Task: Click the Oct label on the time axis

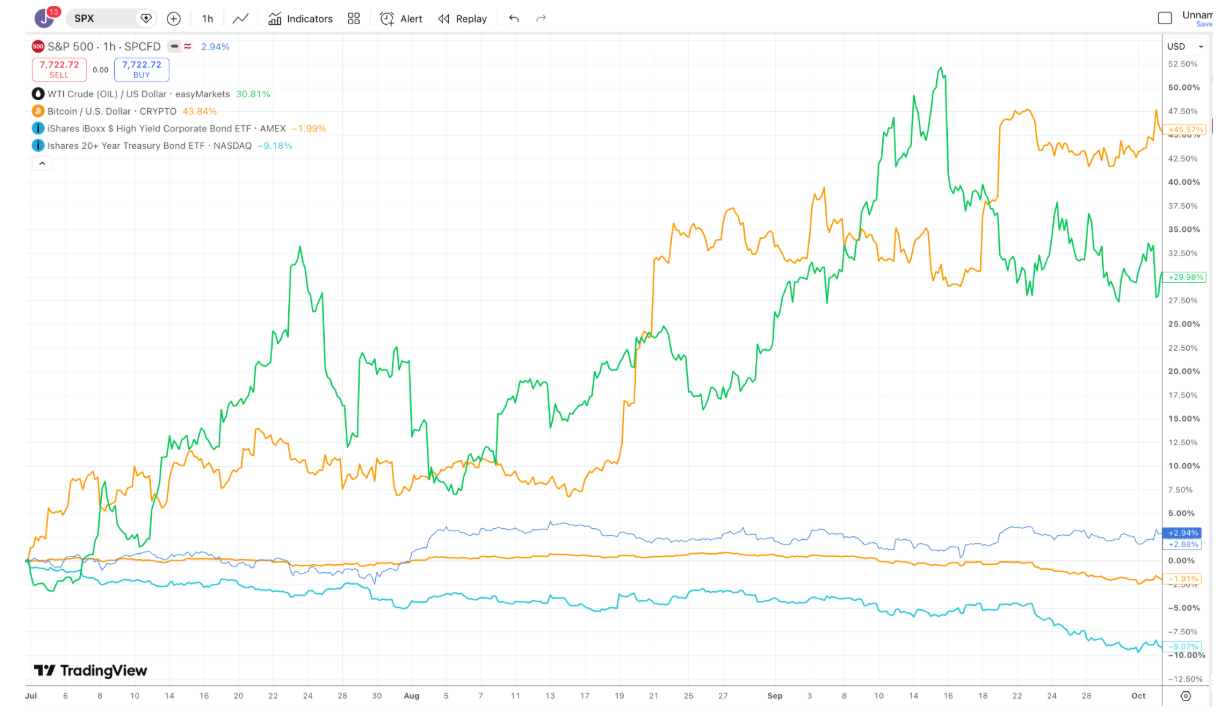Action: (x=1138, y=695)
